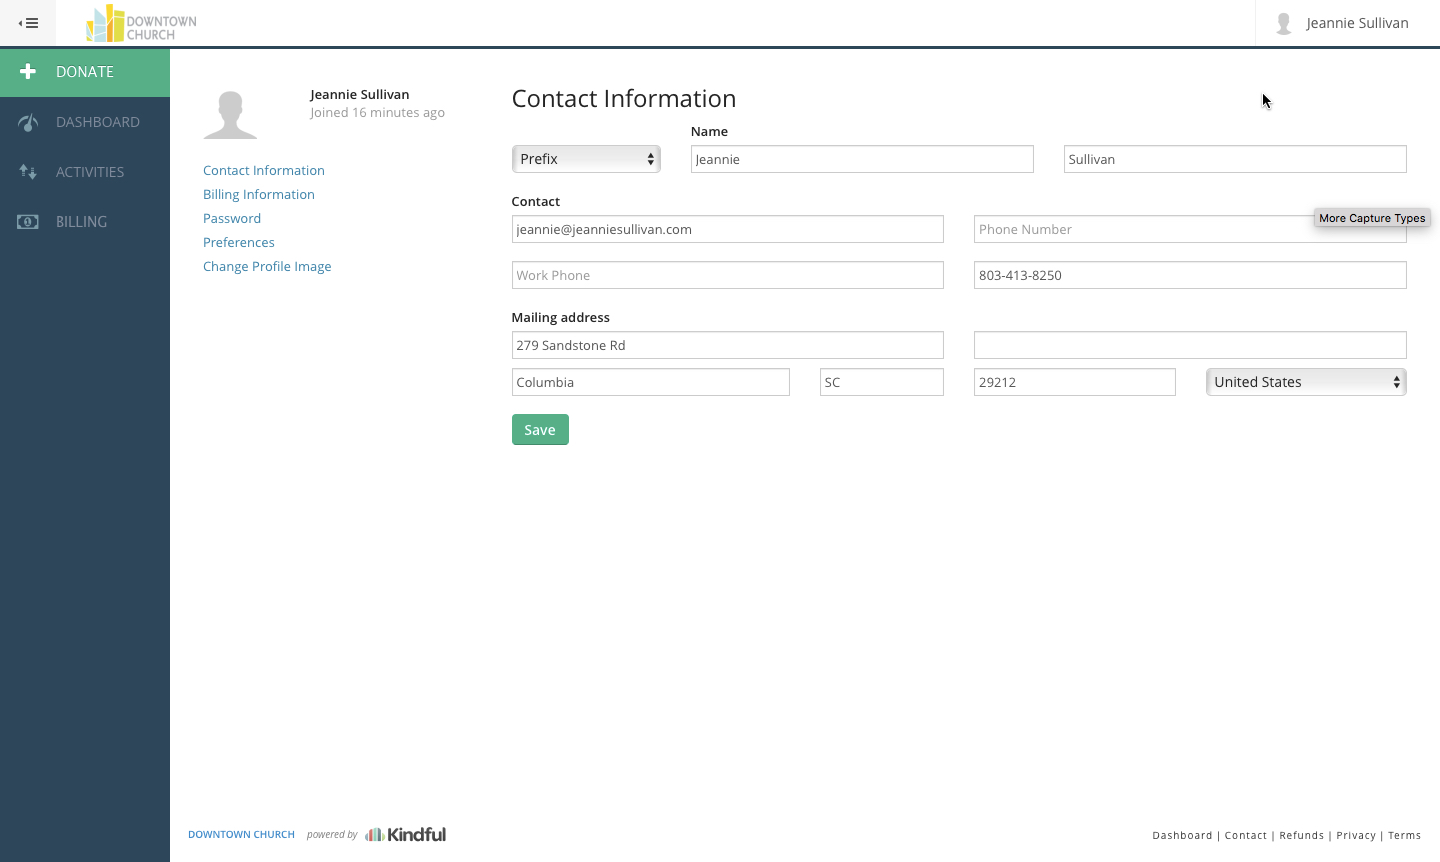
Task: Click the Dashboard footer link
Action: (x=1182, y=835)
